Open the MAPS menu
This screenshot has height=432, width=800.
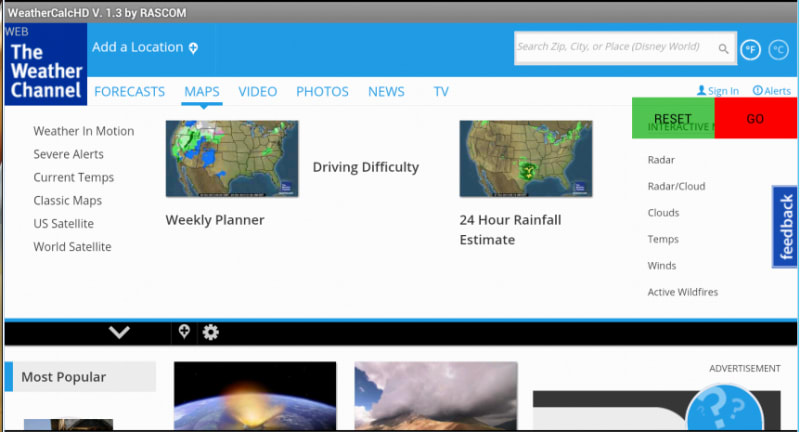tap(202, 92)
